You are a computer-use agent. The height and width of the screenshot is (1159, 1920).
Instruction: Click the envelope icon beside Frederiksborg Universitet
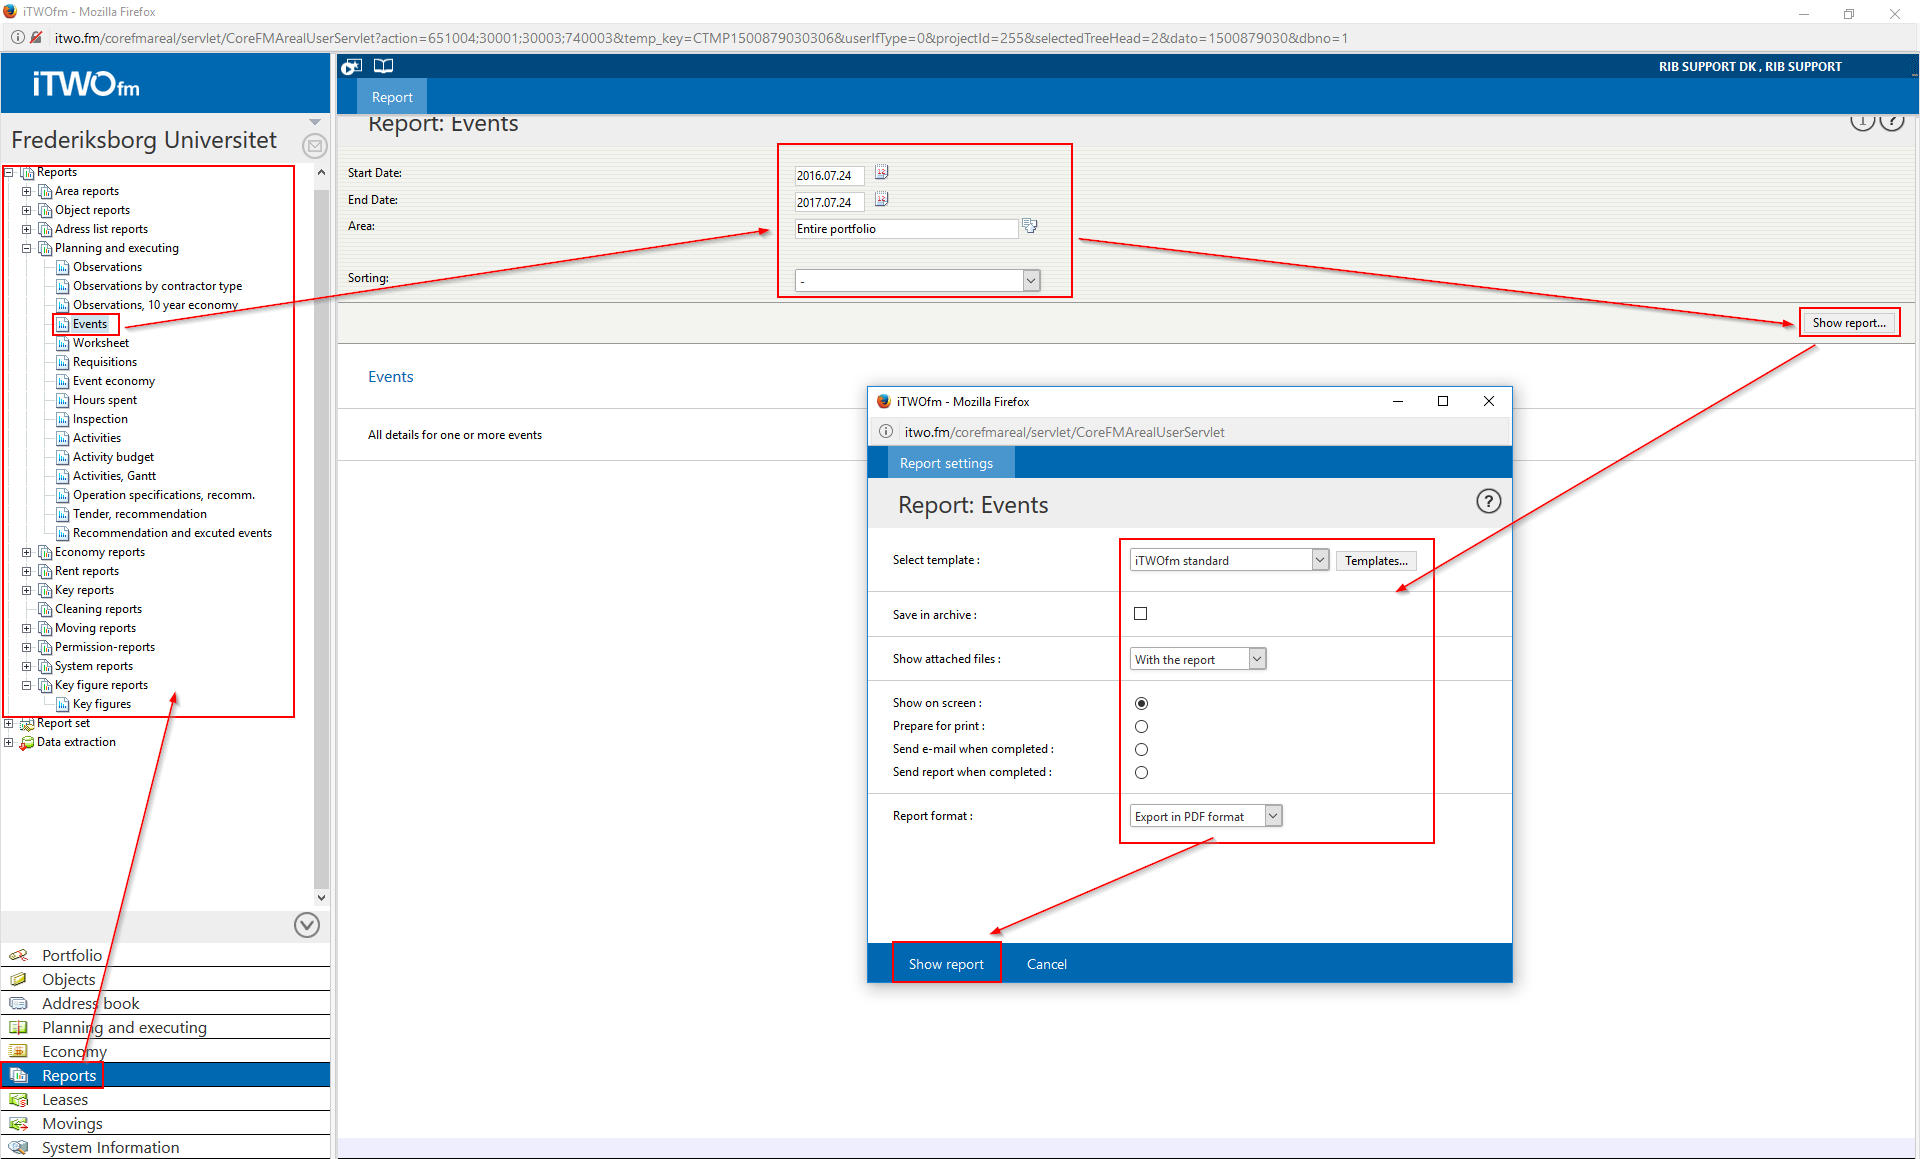(314, 146)
